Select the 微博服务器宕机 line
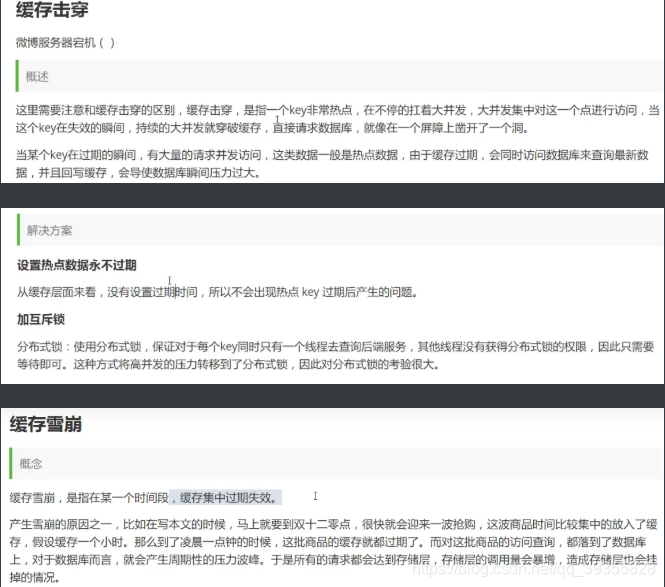This screenshot has width=665, height=587. coord(65,43)
